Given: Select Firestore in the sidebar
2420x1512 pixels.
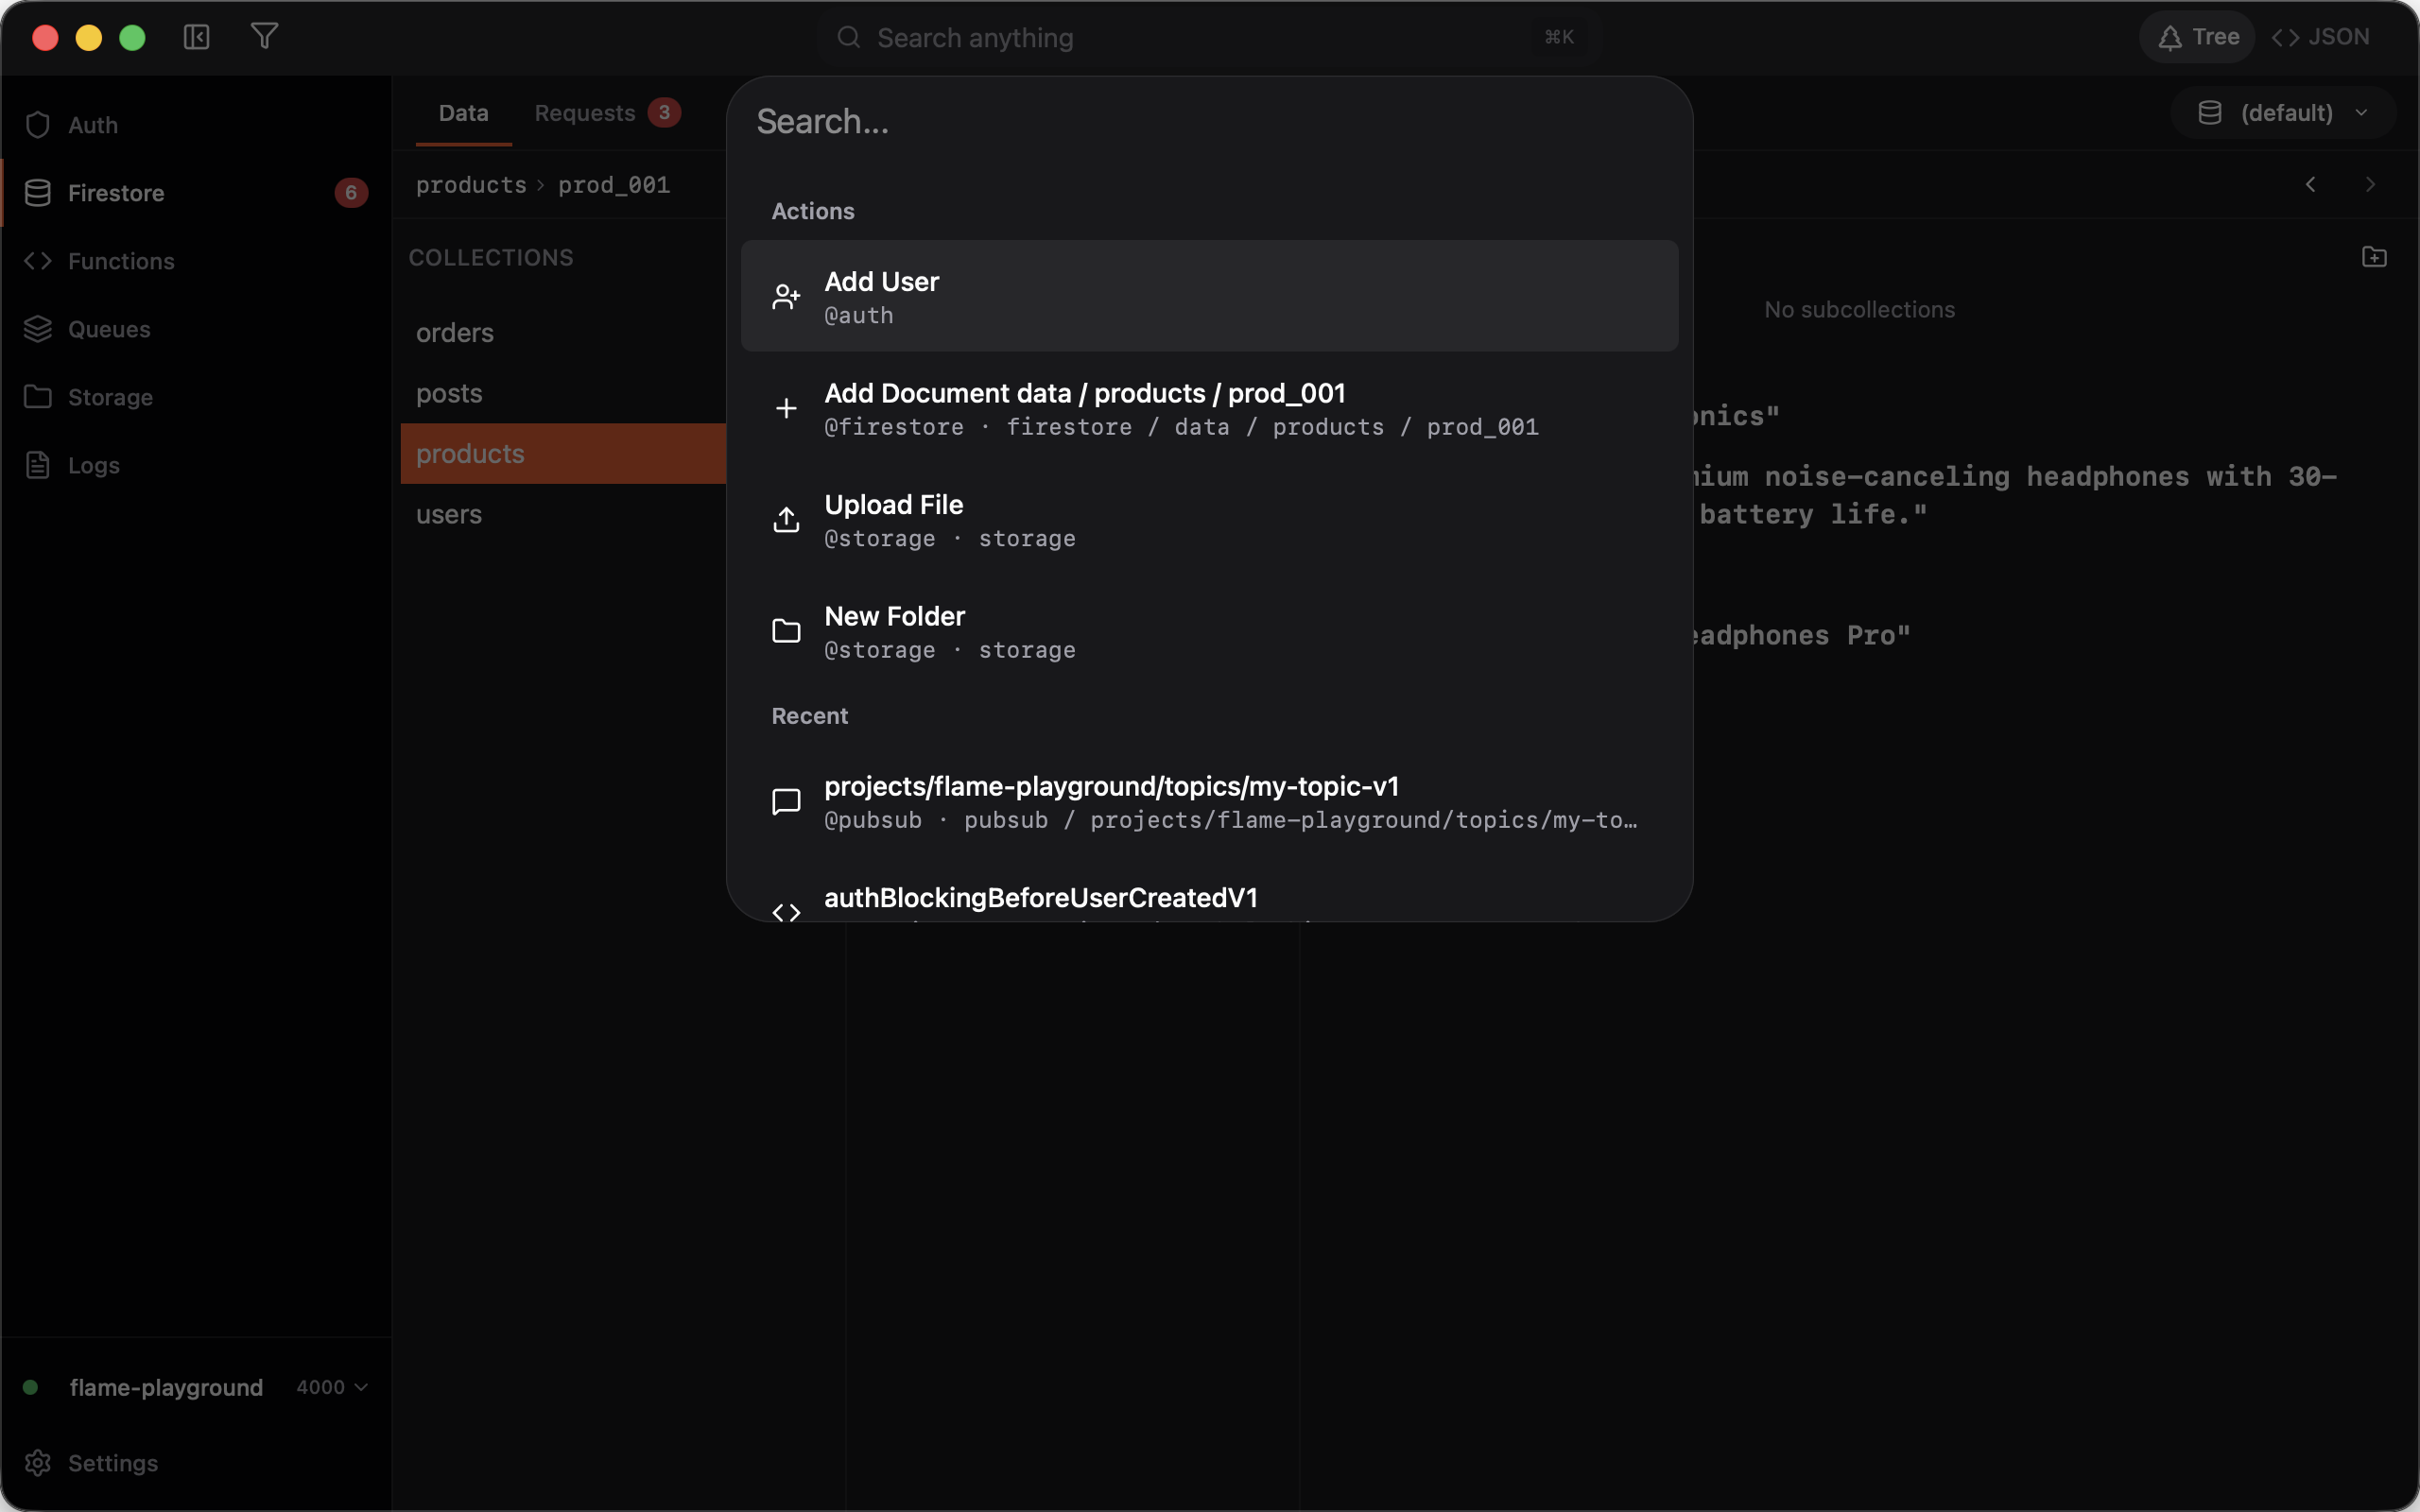Looking at the screenshot, I should click(x=196, y=193).
